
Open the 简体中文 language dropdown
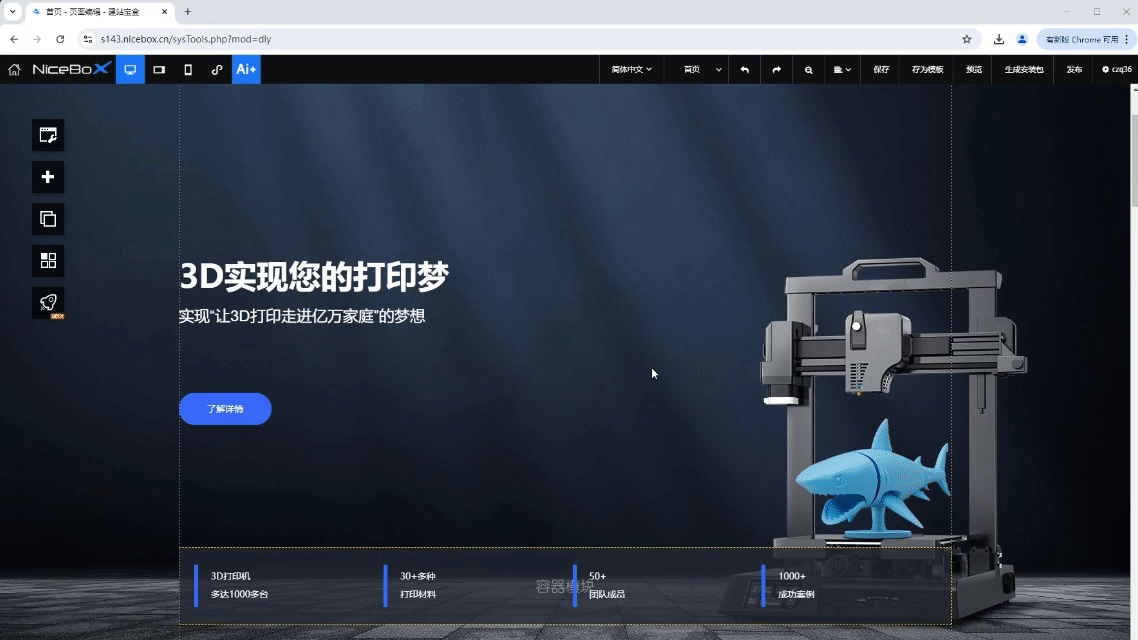(x=631, y=70)
